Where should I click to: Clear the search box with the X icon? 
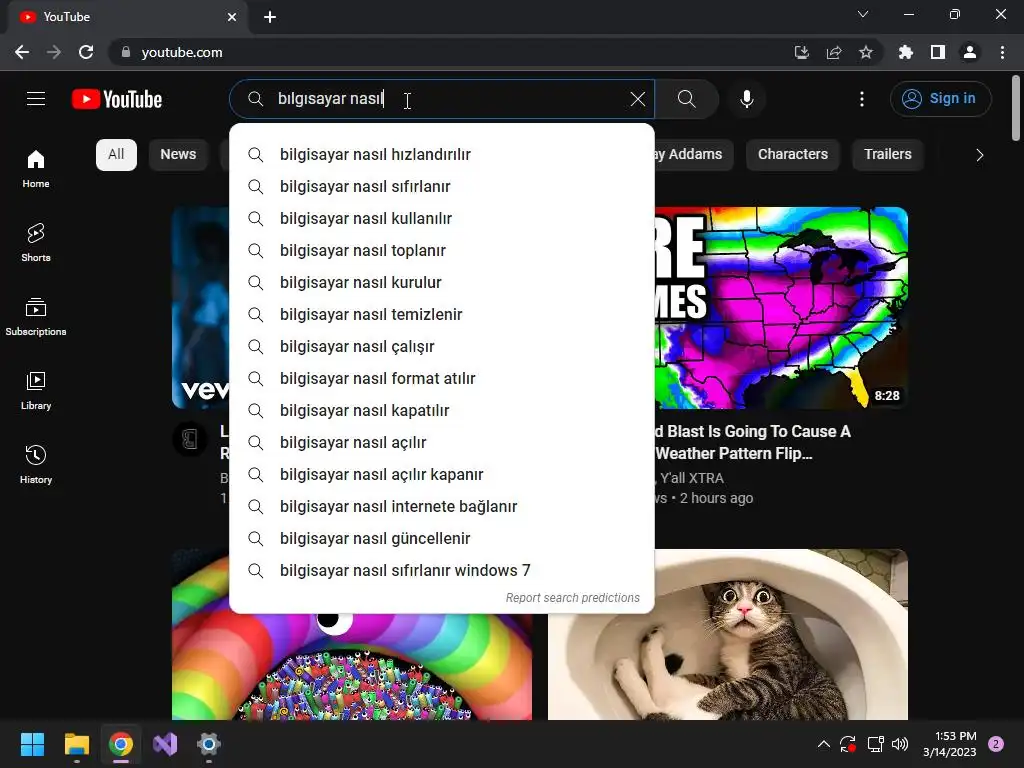click(x=637, y=99)
